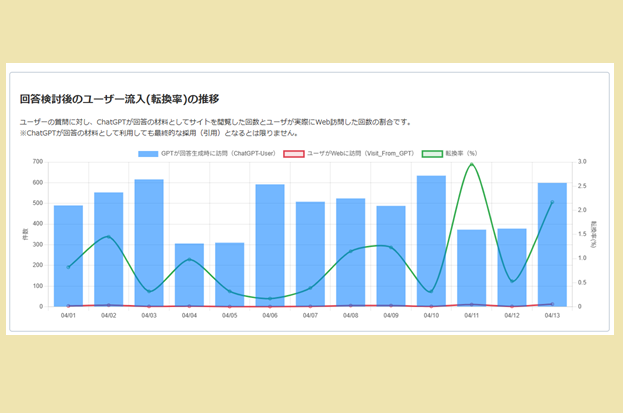Click the 2.5 tick on right axis

pyautogui.click(x=582, y=186)
